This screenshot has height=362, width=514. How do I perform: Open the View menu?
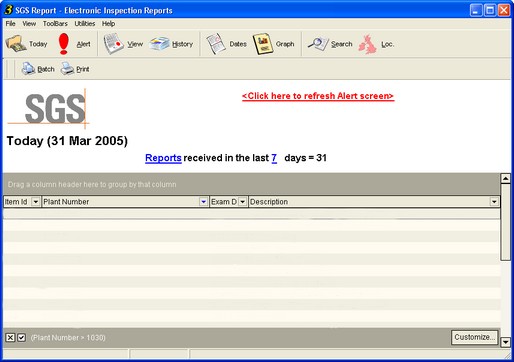tap(29, 24)
